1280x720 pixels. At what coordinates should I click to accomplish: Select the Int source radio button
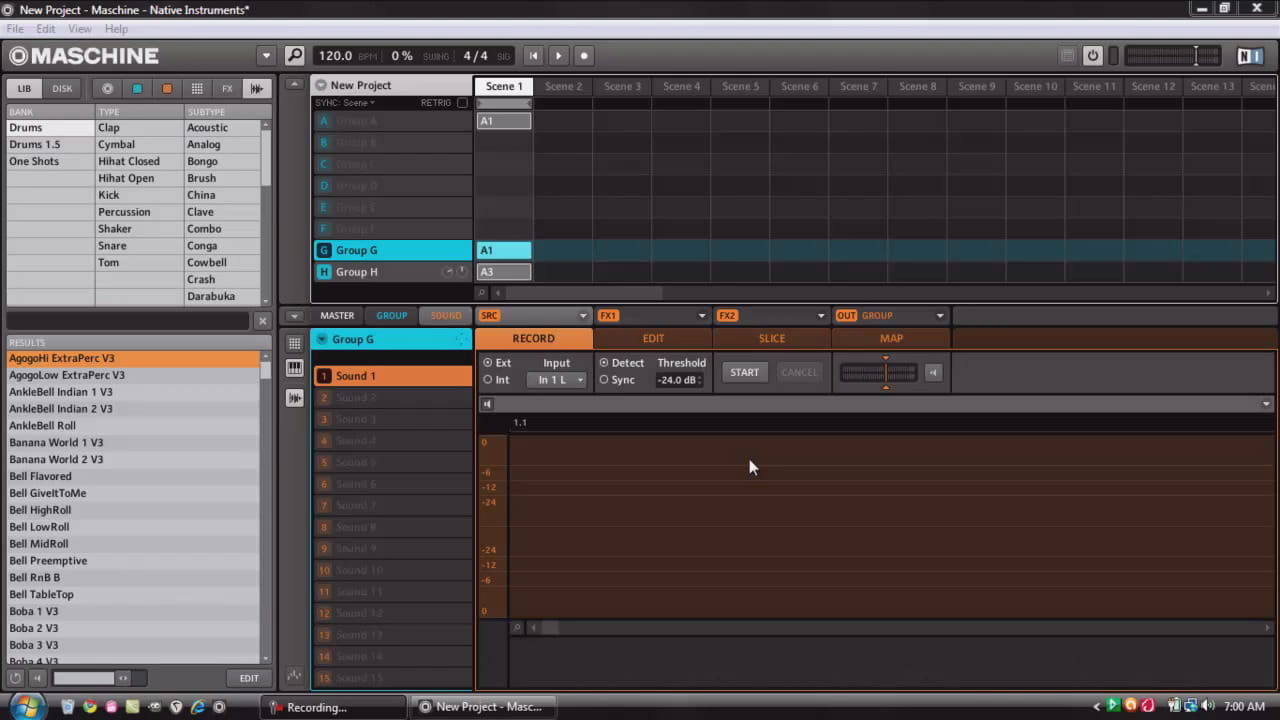pos(488,380)
